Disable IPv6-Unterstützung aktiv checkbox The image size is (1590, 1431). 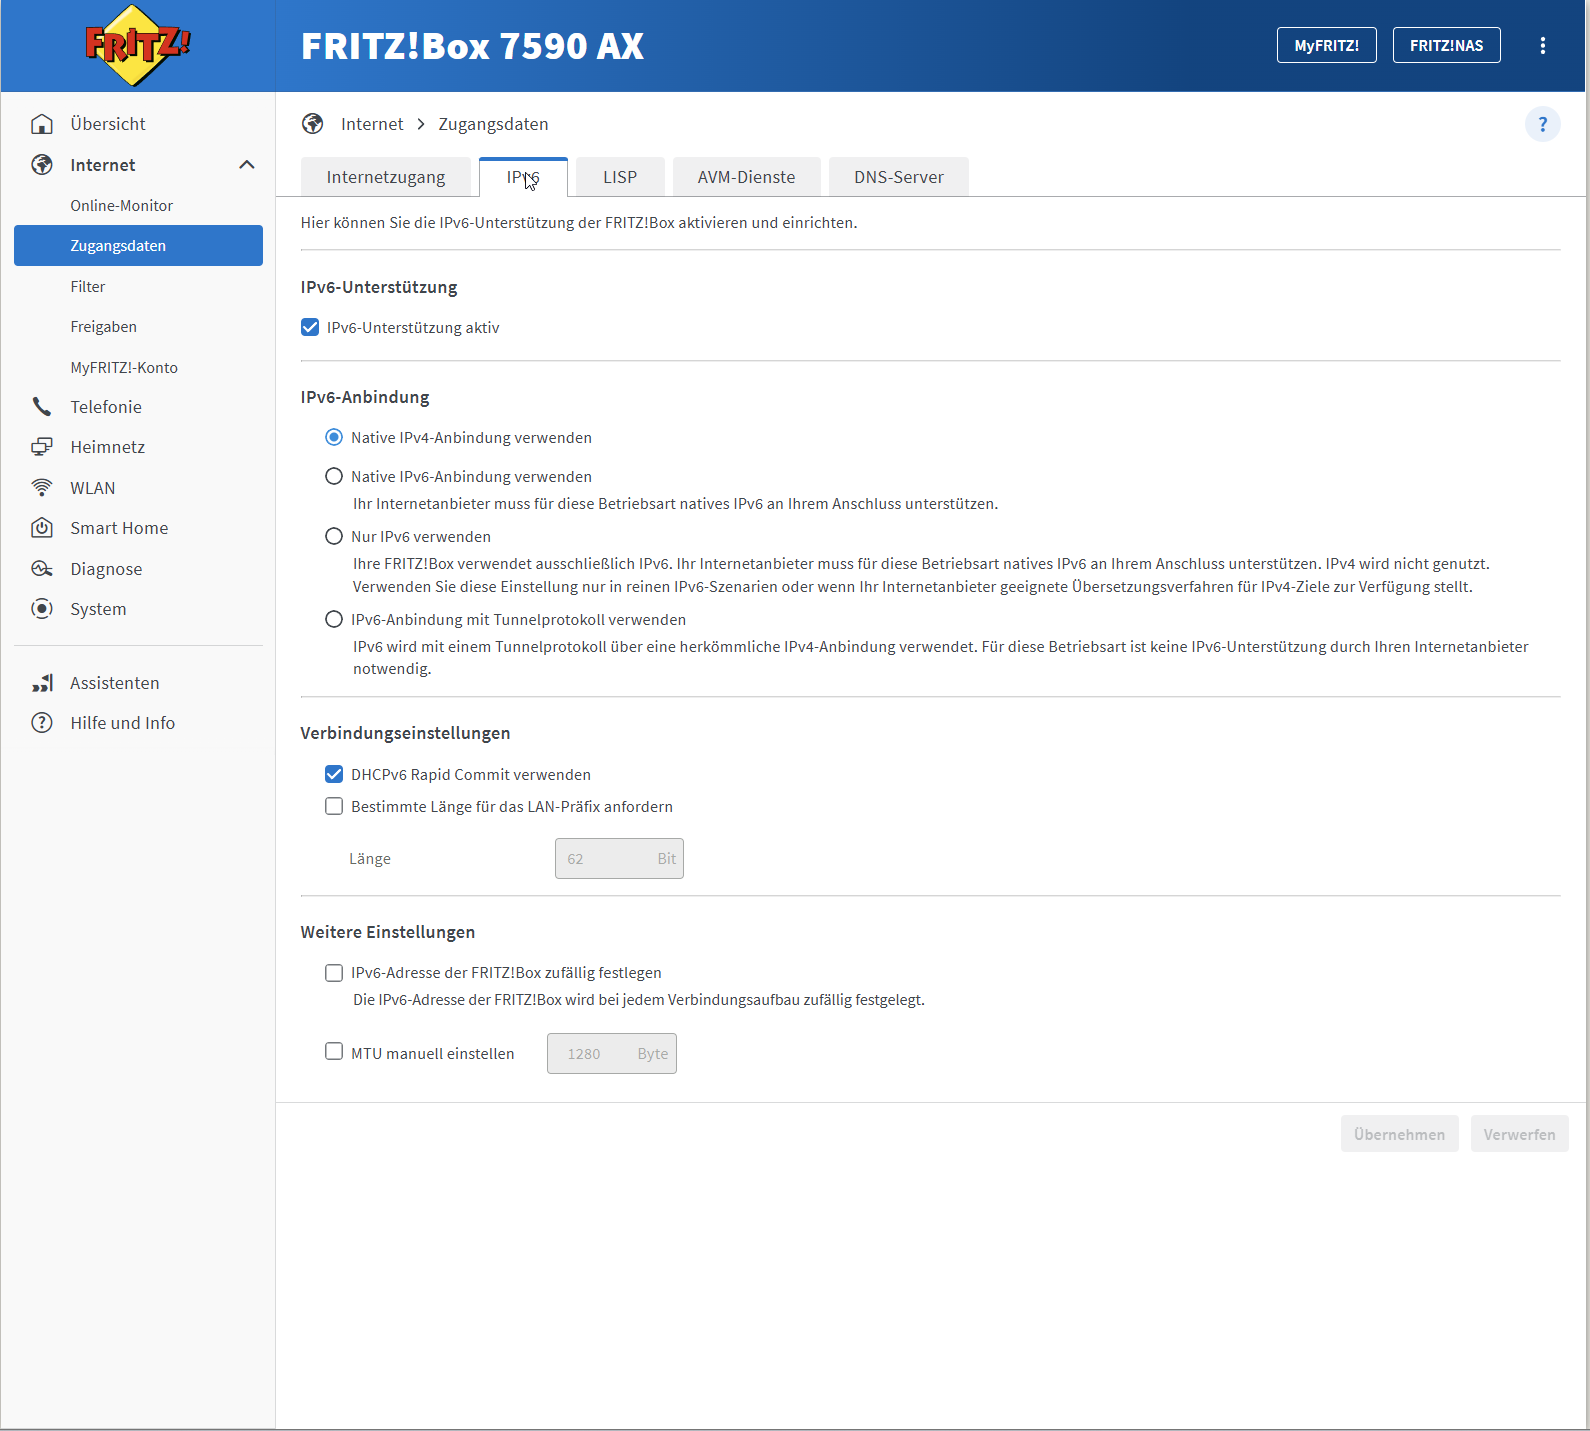(x=310, y=328)
